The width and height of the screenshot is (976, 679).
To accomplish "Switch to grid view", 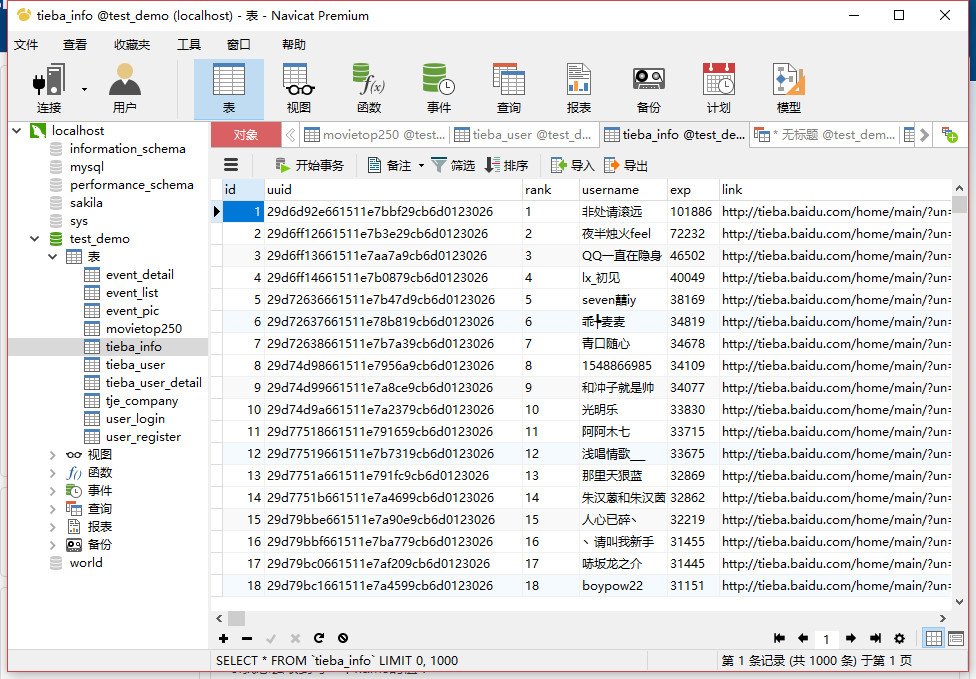I will point(934,638).
